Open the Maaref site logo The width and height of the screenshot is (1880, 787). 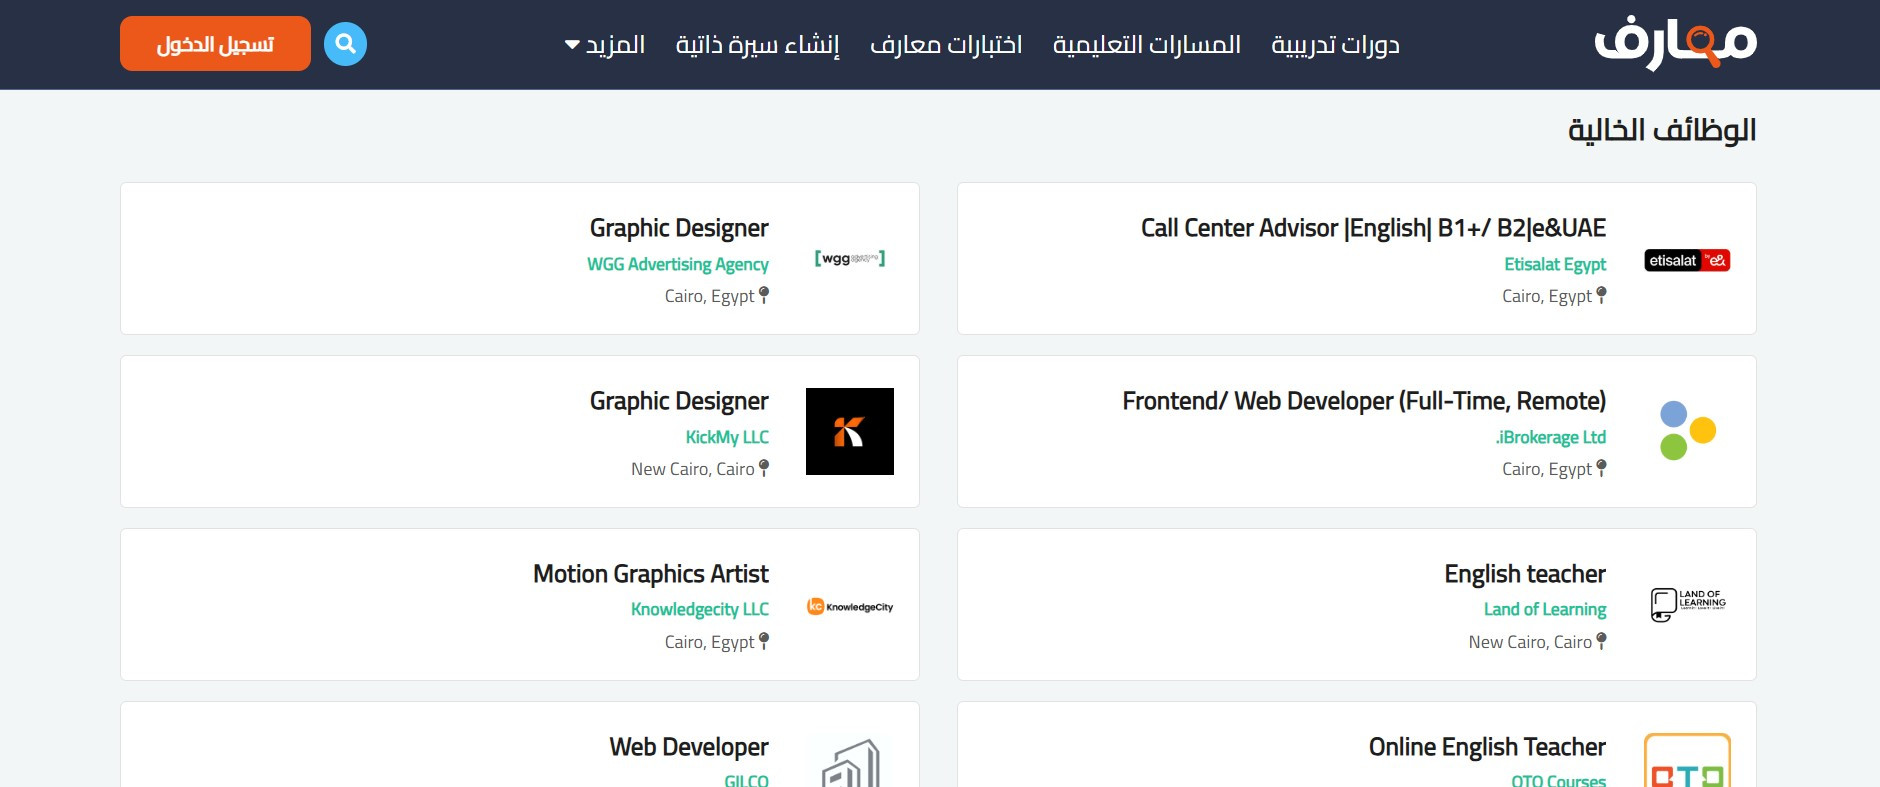(x=1675, y=44)
